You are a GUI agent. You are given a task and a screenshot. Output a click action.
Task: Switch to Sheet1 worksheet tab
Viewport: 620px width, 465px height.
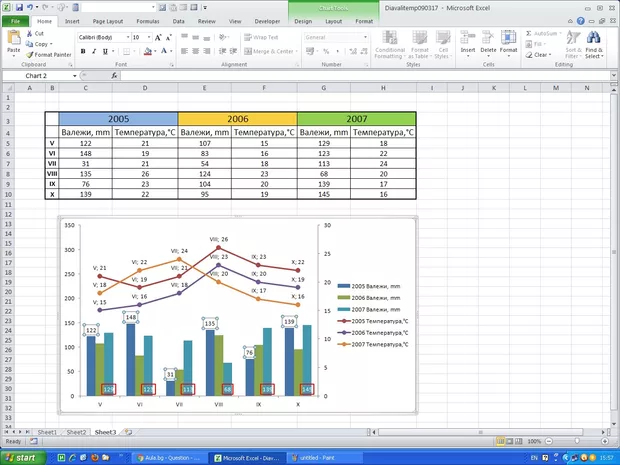(x=47, y=432)
